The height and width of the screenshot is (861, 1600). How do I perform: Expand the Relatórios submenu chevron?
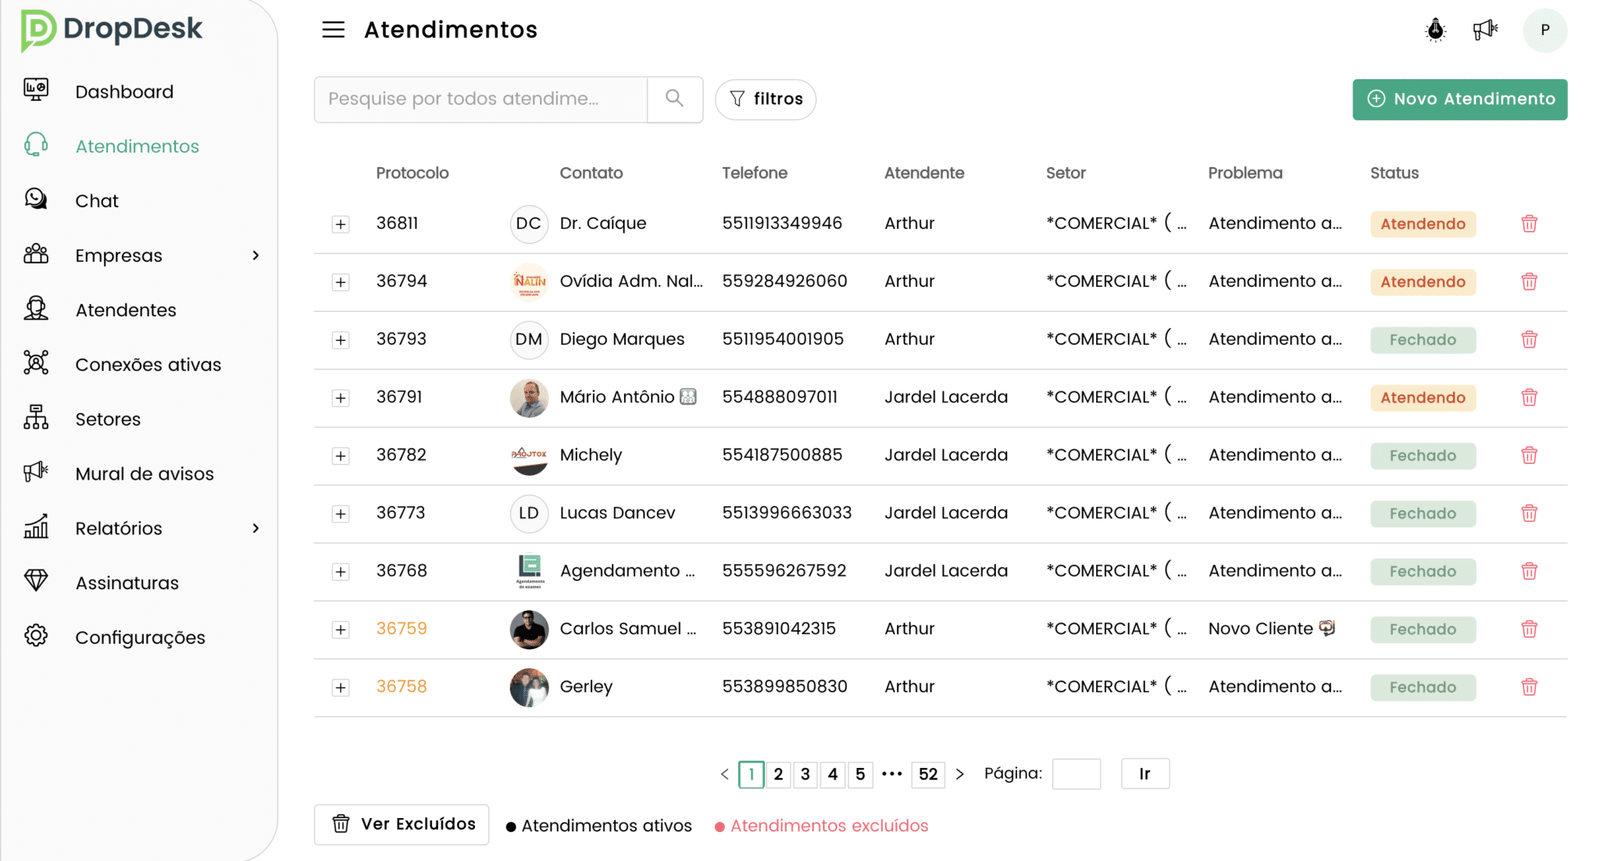(255, 528)
